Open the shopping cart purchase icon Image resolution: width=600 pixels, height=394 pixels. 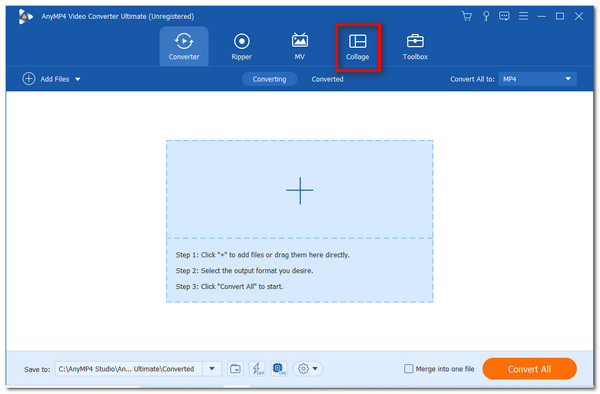466,16
